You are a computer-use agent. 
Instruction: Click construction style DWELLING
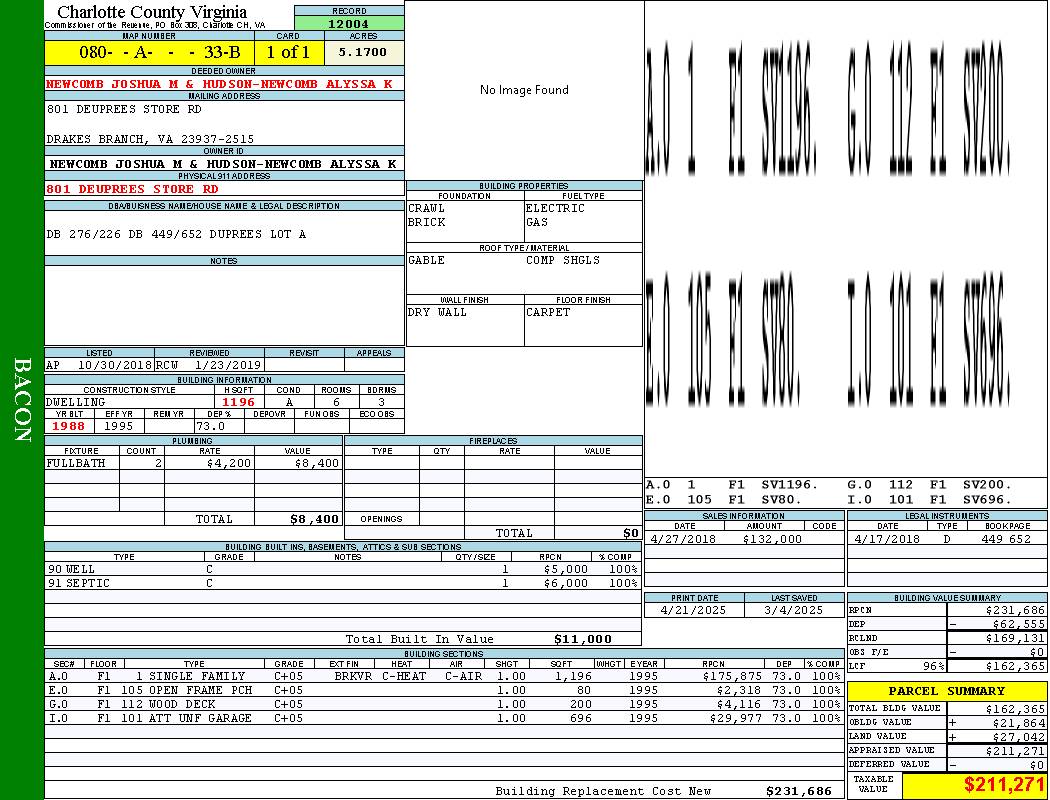coord(76,402)
